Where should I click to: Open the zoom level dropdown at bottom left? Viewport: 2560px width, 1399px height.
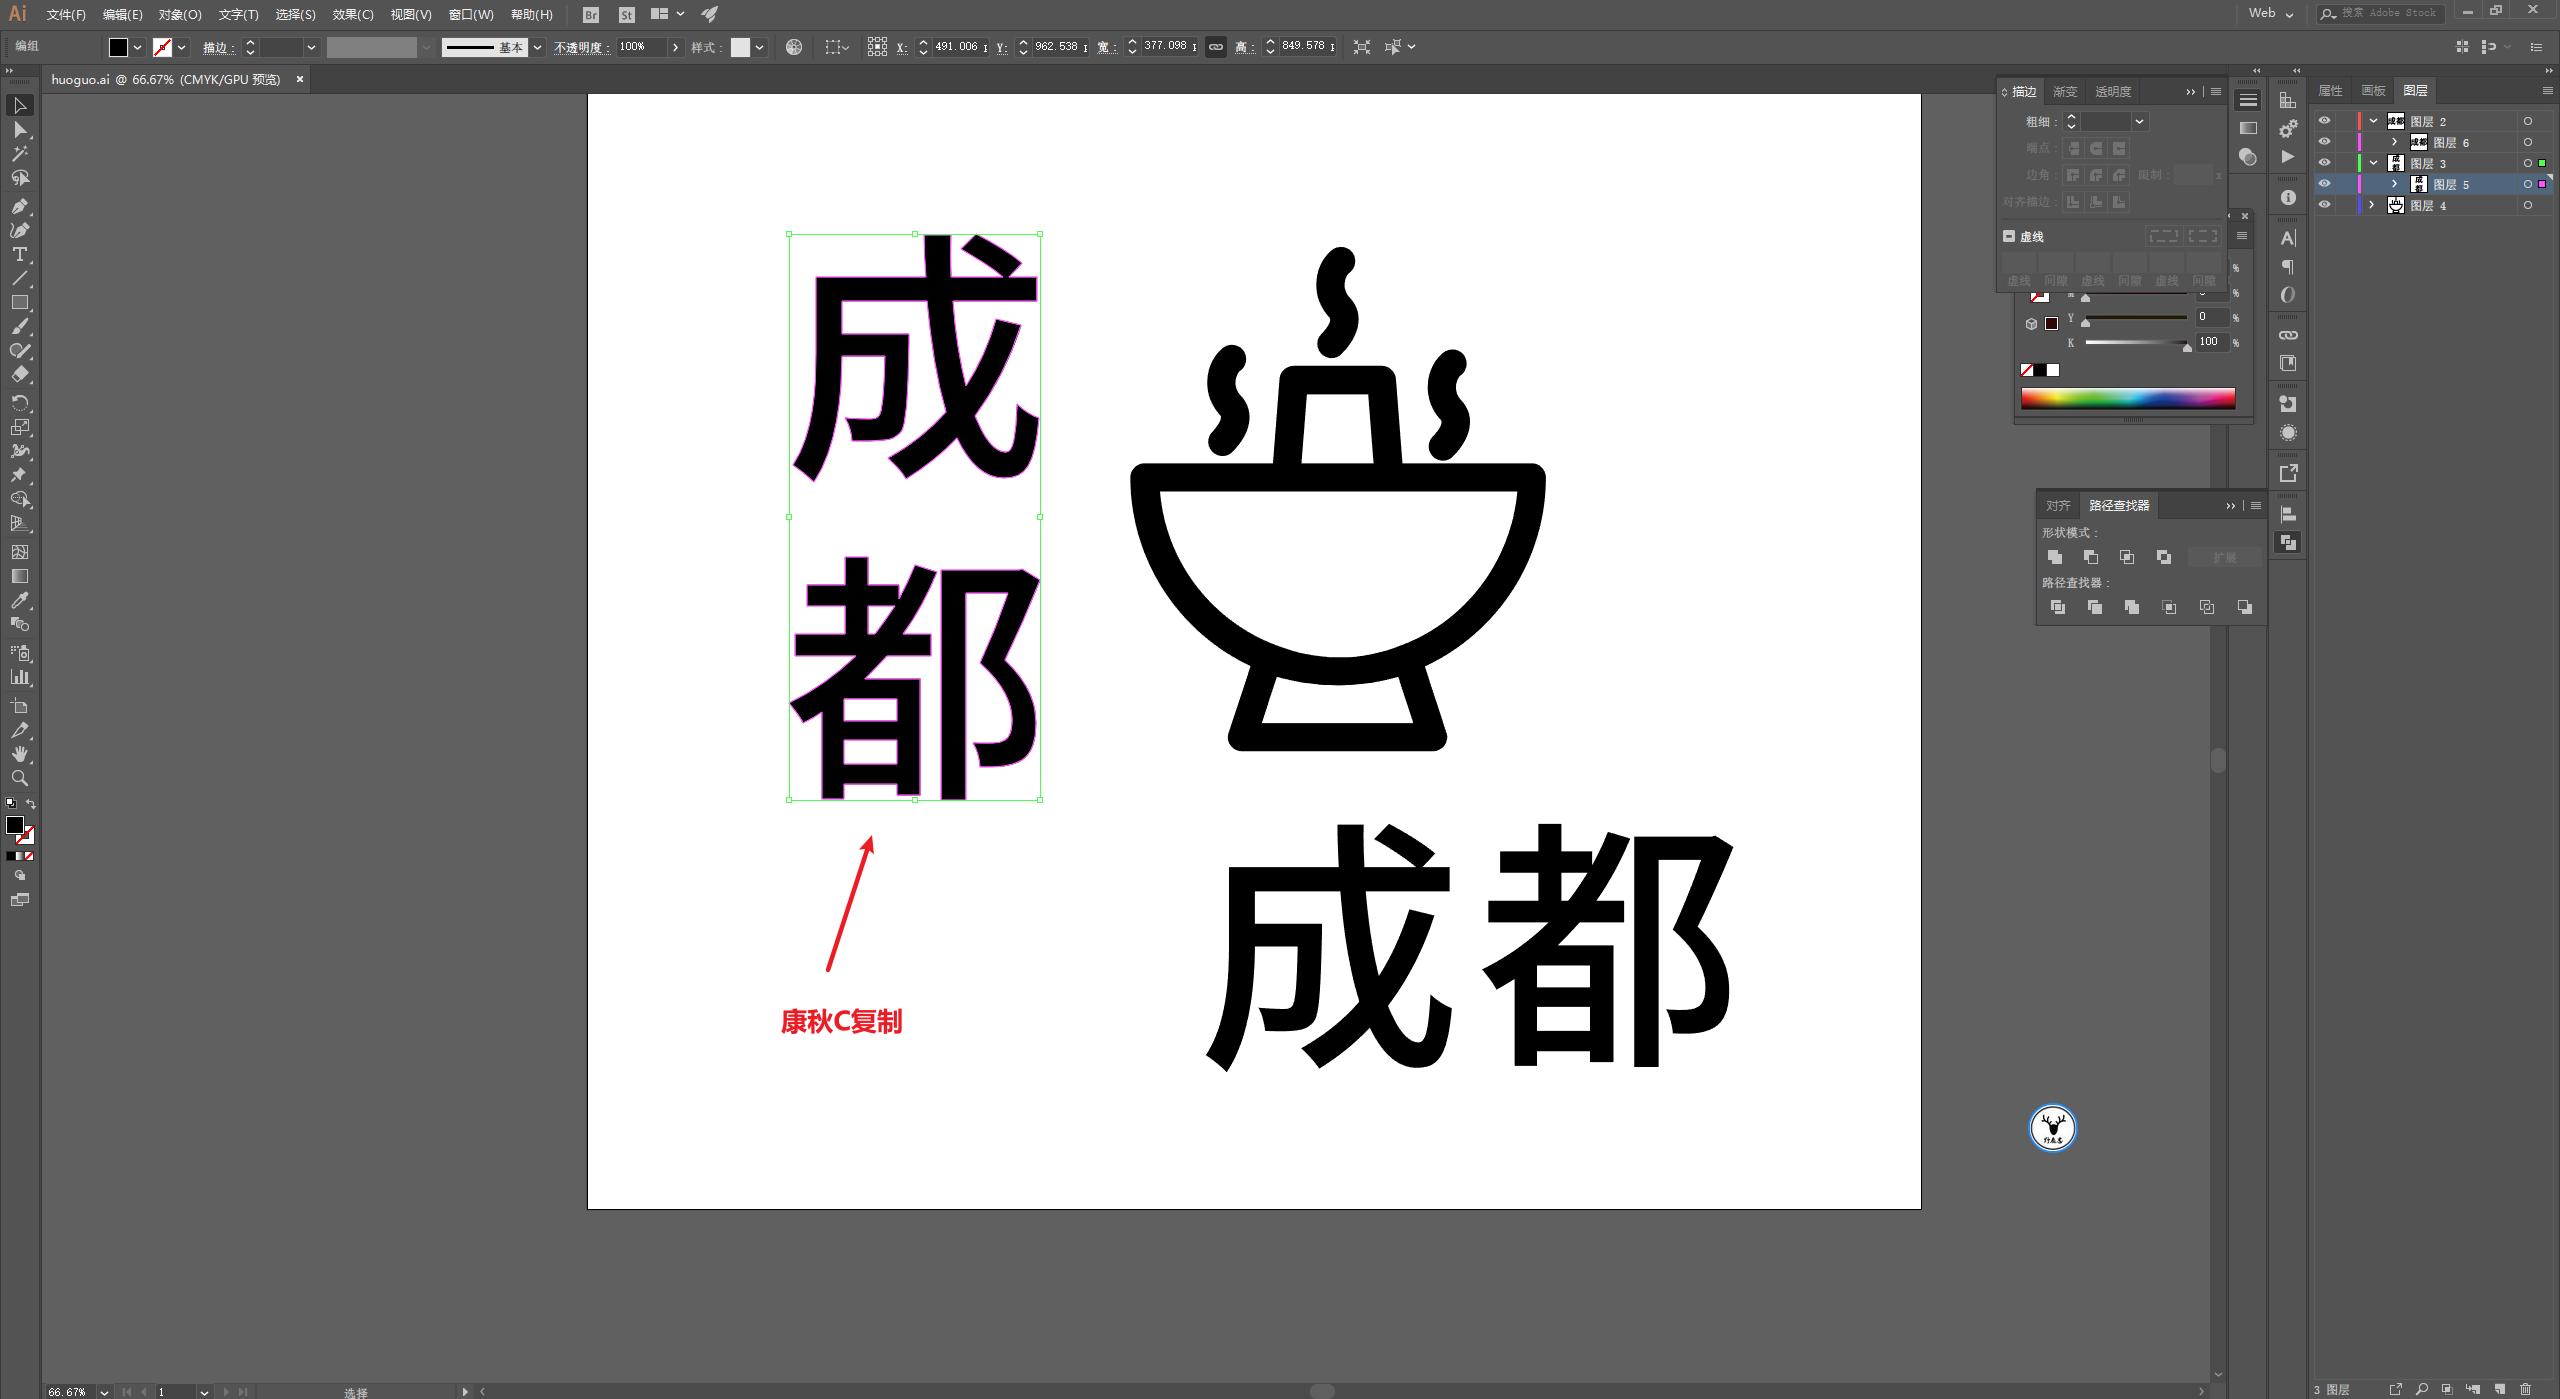point(104,1391)
